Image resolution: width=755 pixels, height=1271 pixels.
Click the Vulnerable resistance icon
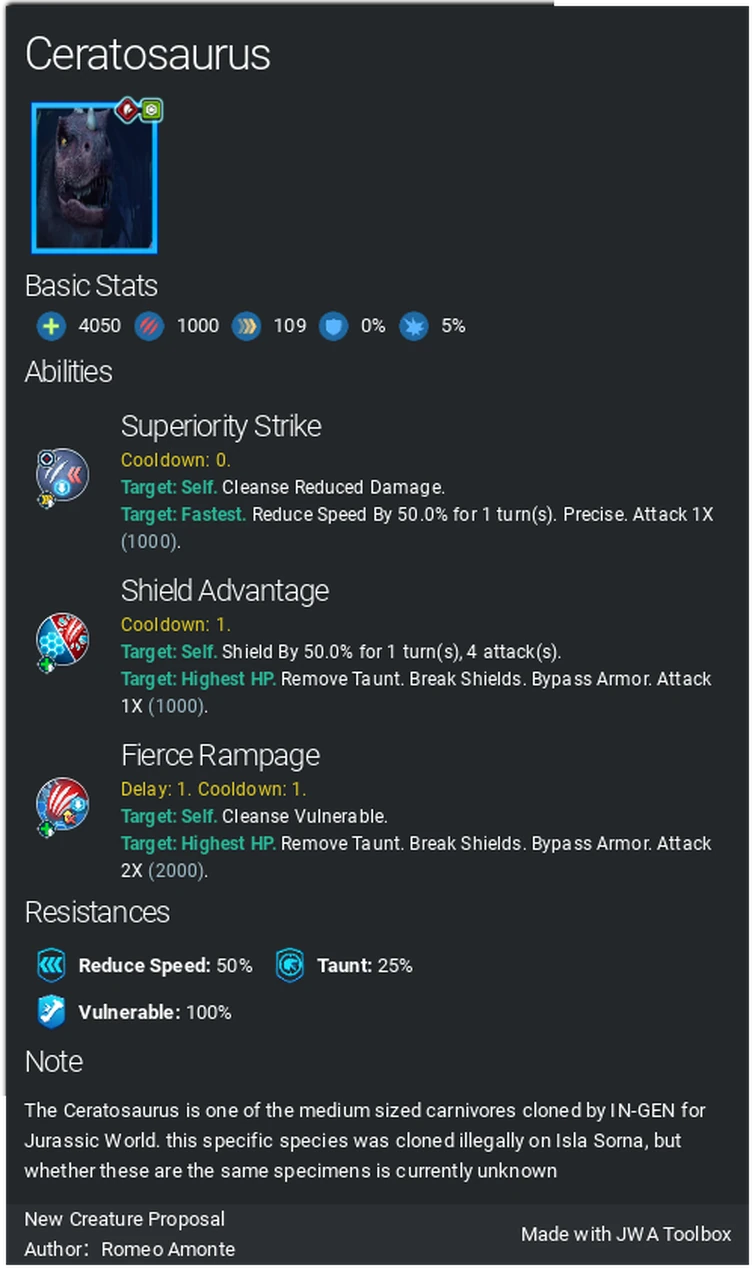tap(51, 1012)
